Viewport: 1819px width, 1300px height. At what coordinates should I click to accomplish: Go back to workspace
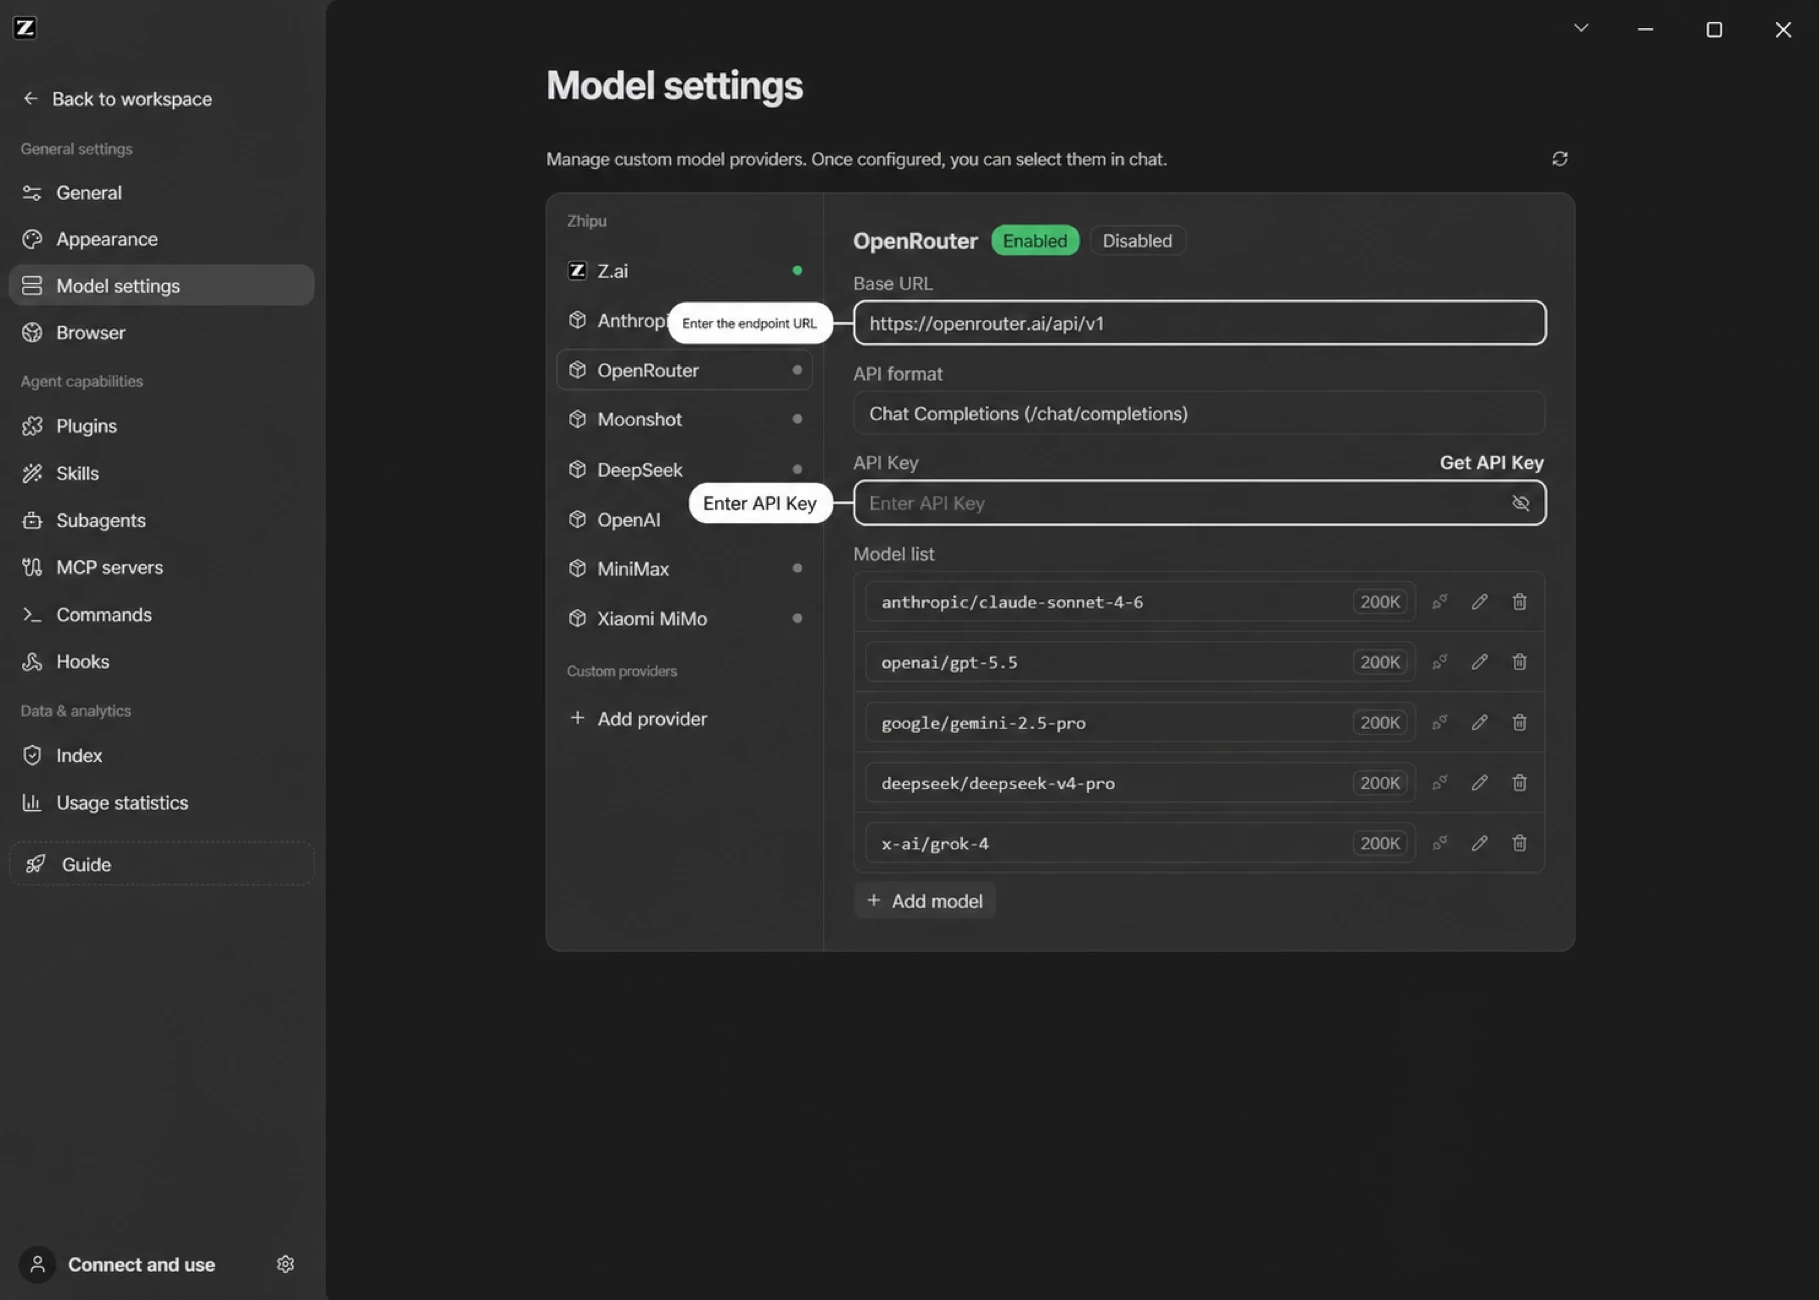point(117,98)
